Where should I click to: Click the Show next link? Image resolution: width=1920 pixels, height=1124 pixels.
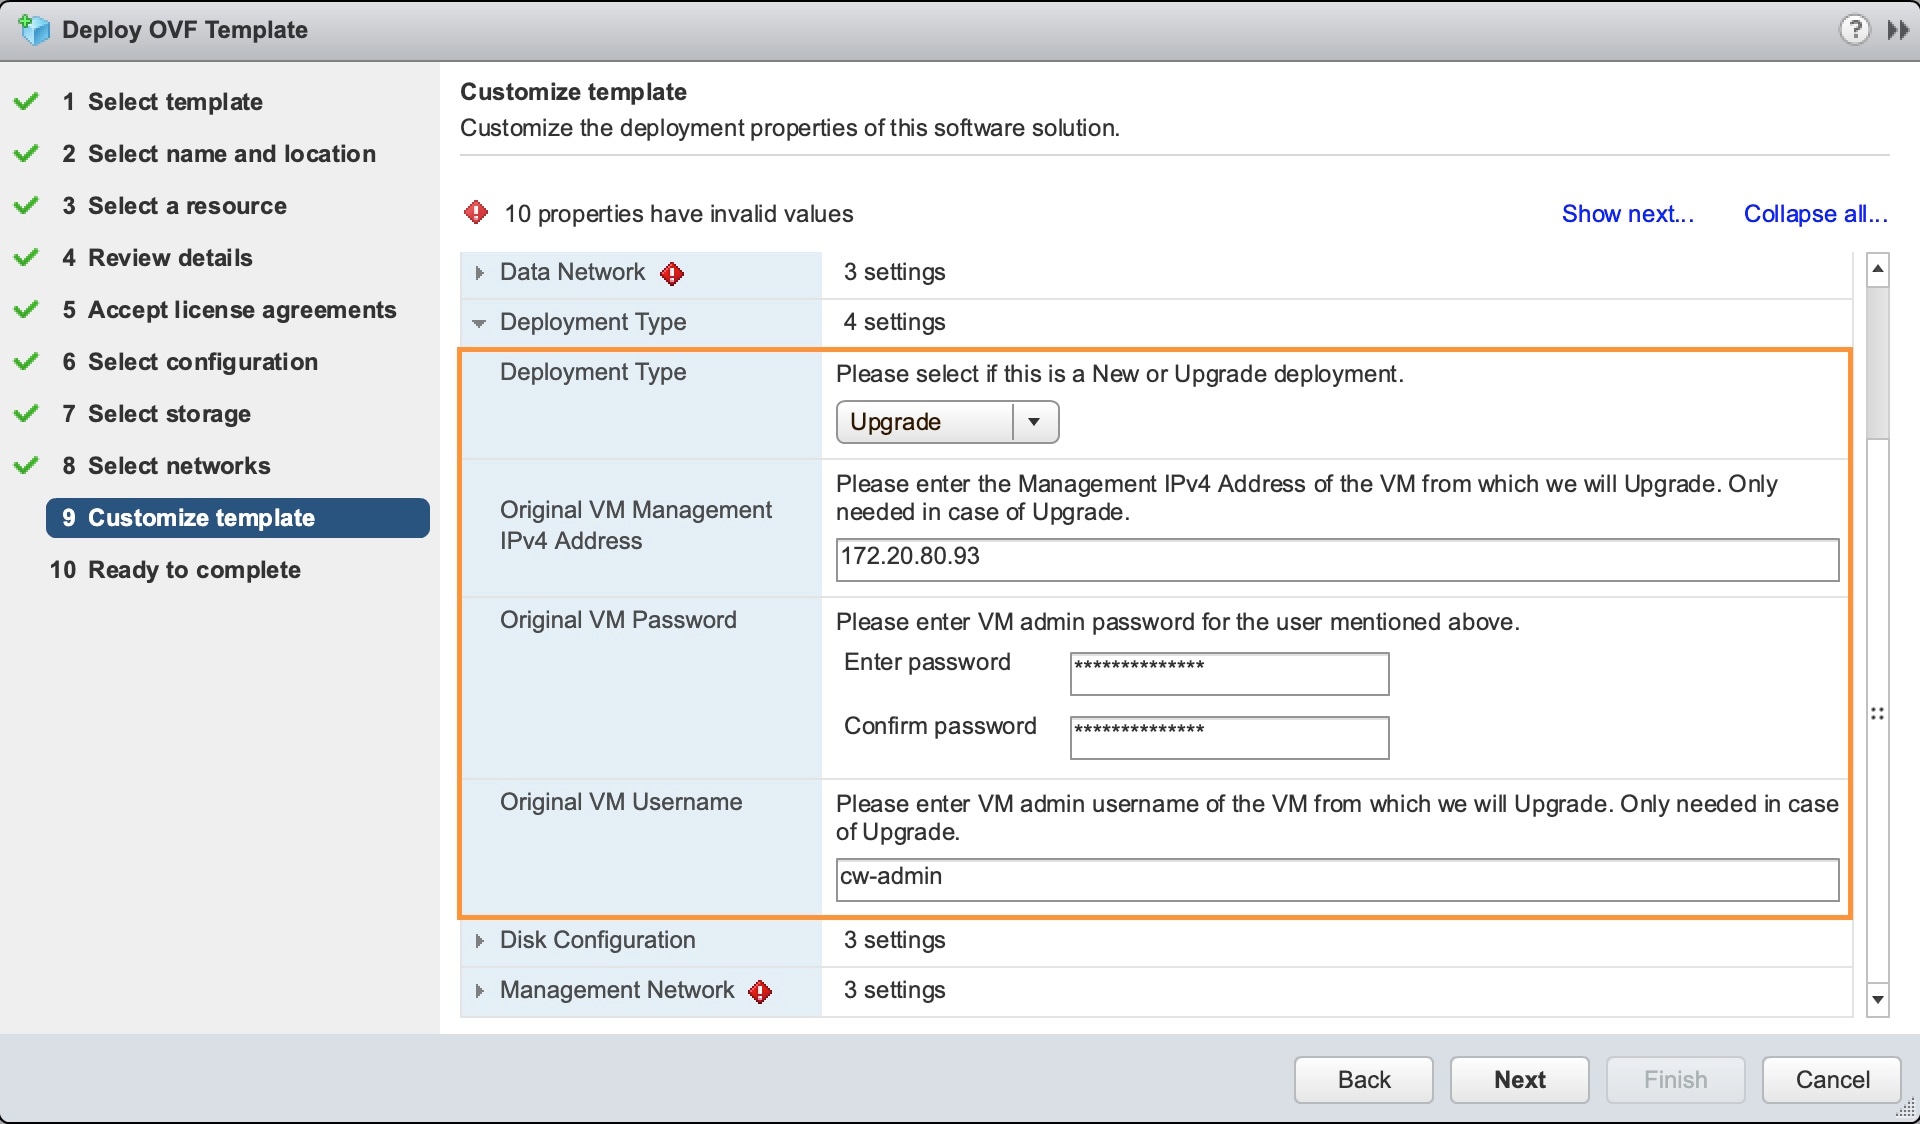click(x=1627, y=214)
